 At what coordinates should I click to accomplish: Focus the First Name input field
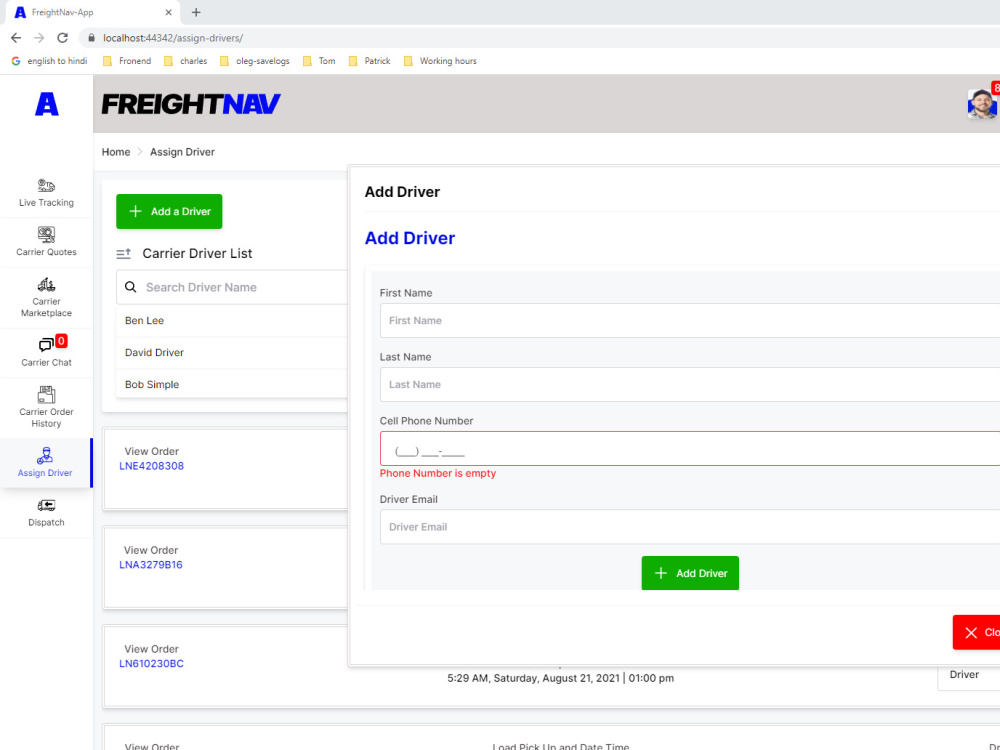click(690, 320)
